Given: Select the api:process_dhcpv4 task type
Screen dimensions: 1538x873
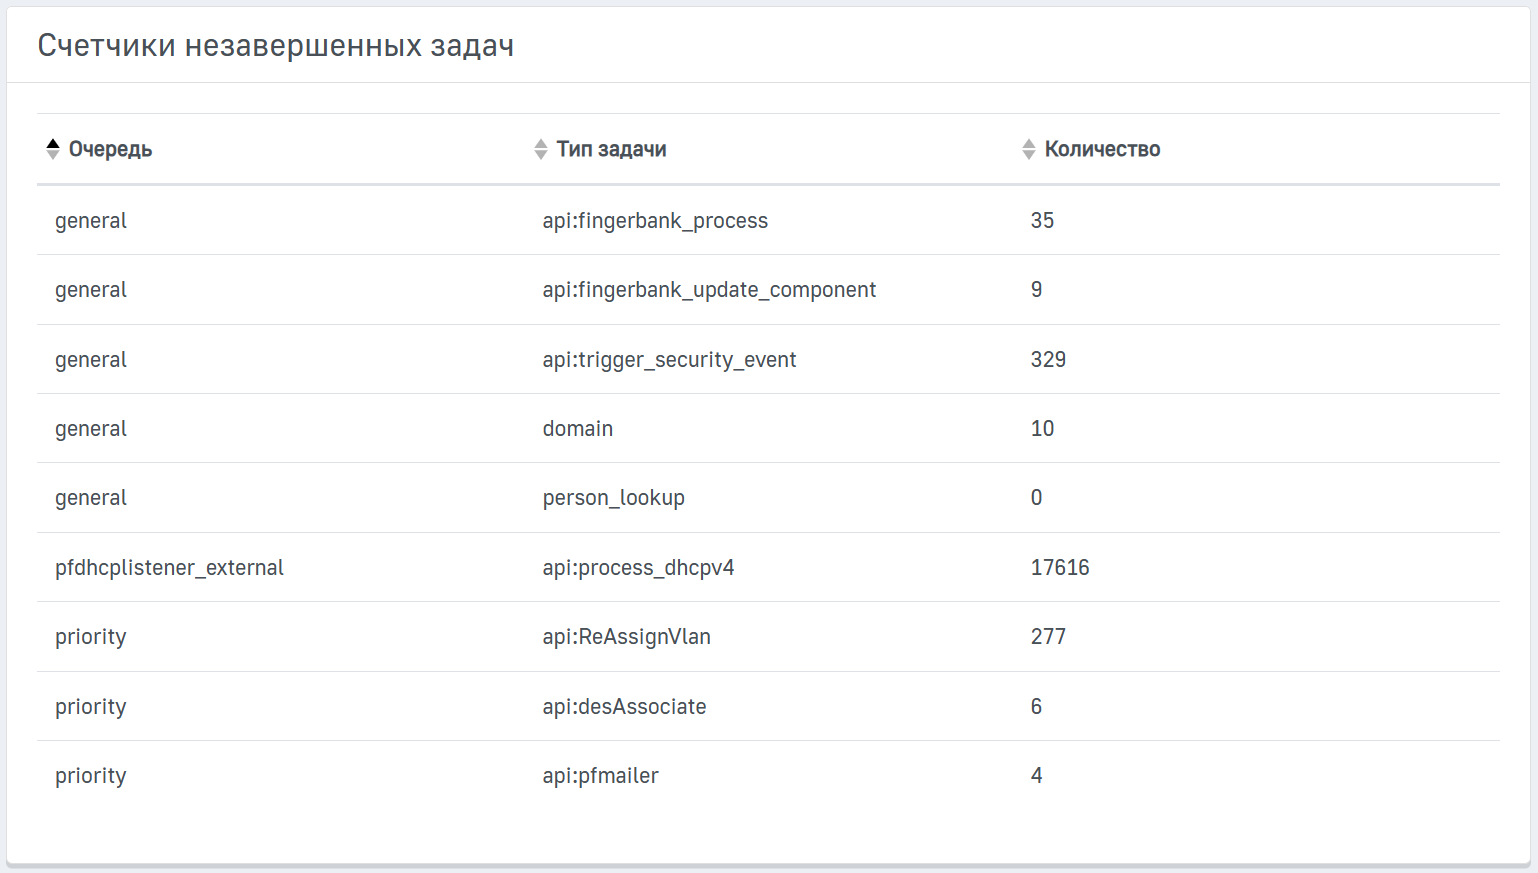Looking at the screenshot, I should tap(638, 568).
